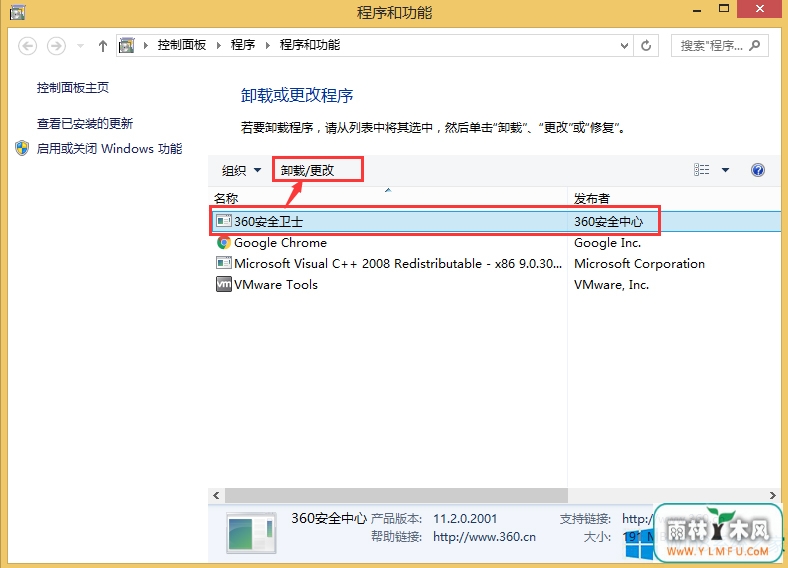Viewport: 788px width, 568px height.
Task: Click the 卸载/更改 toolbar button
Action: tap(307, 171)
